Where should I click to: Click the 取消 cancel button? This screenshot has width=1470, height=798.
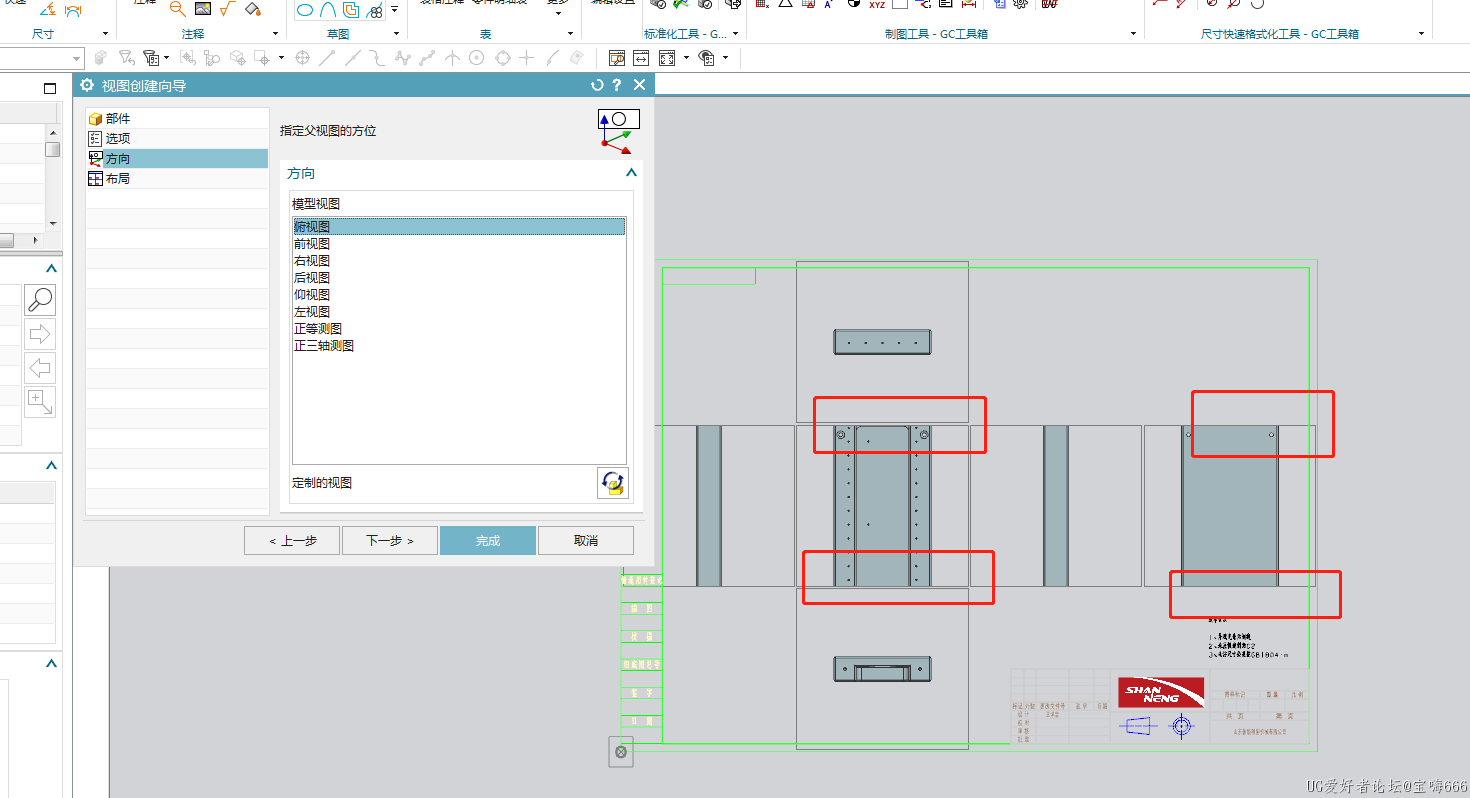click(586, 540)
